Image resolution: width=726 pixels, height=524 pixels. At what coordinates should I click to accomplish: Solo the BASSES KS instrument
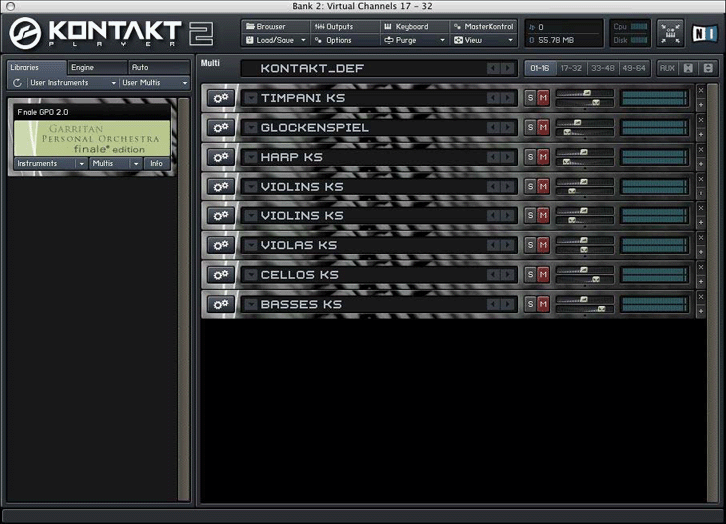[531, 305]
